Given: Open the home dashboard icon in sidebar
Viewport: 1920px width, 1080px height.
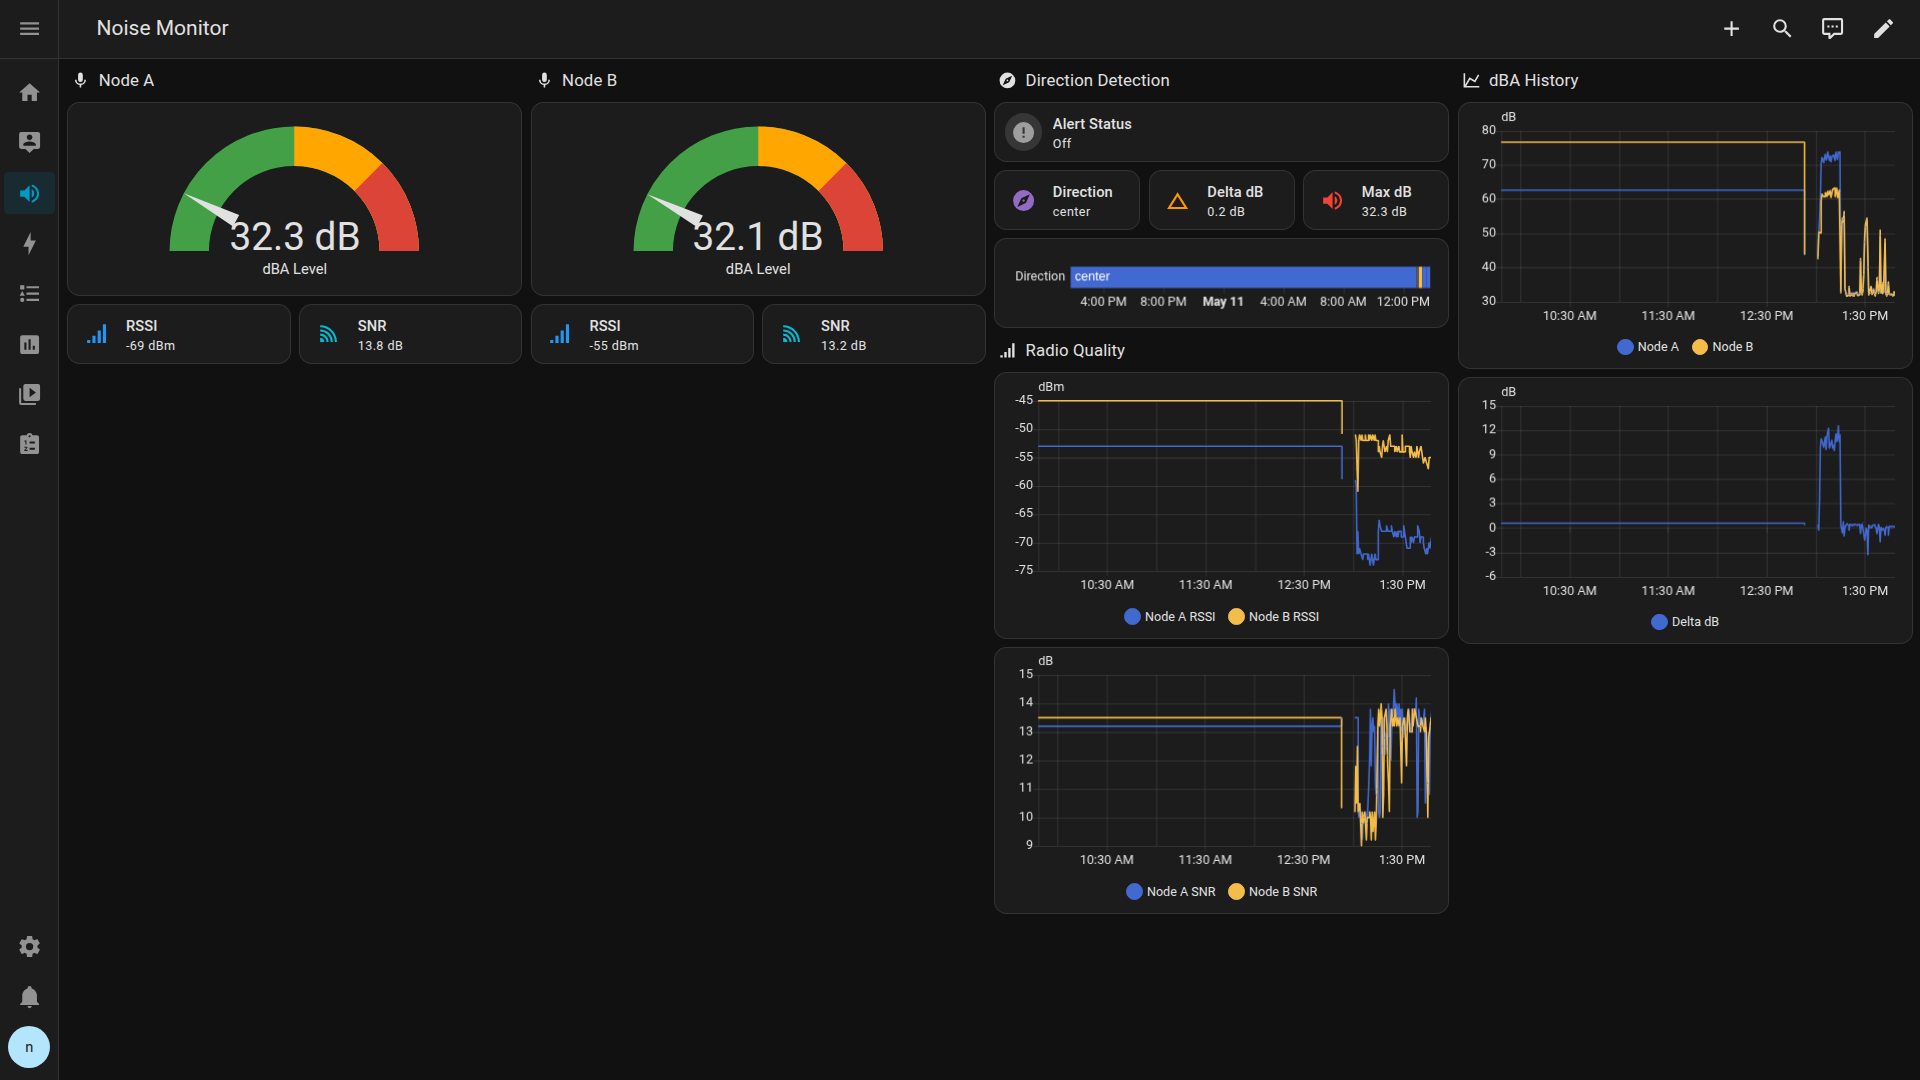Looking at the screenshot, I should (x=29, y=92).
